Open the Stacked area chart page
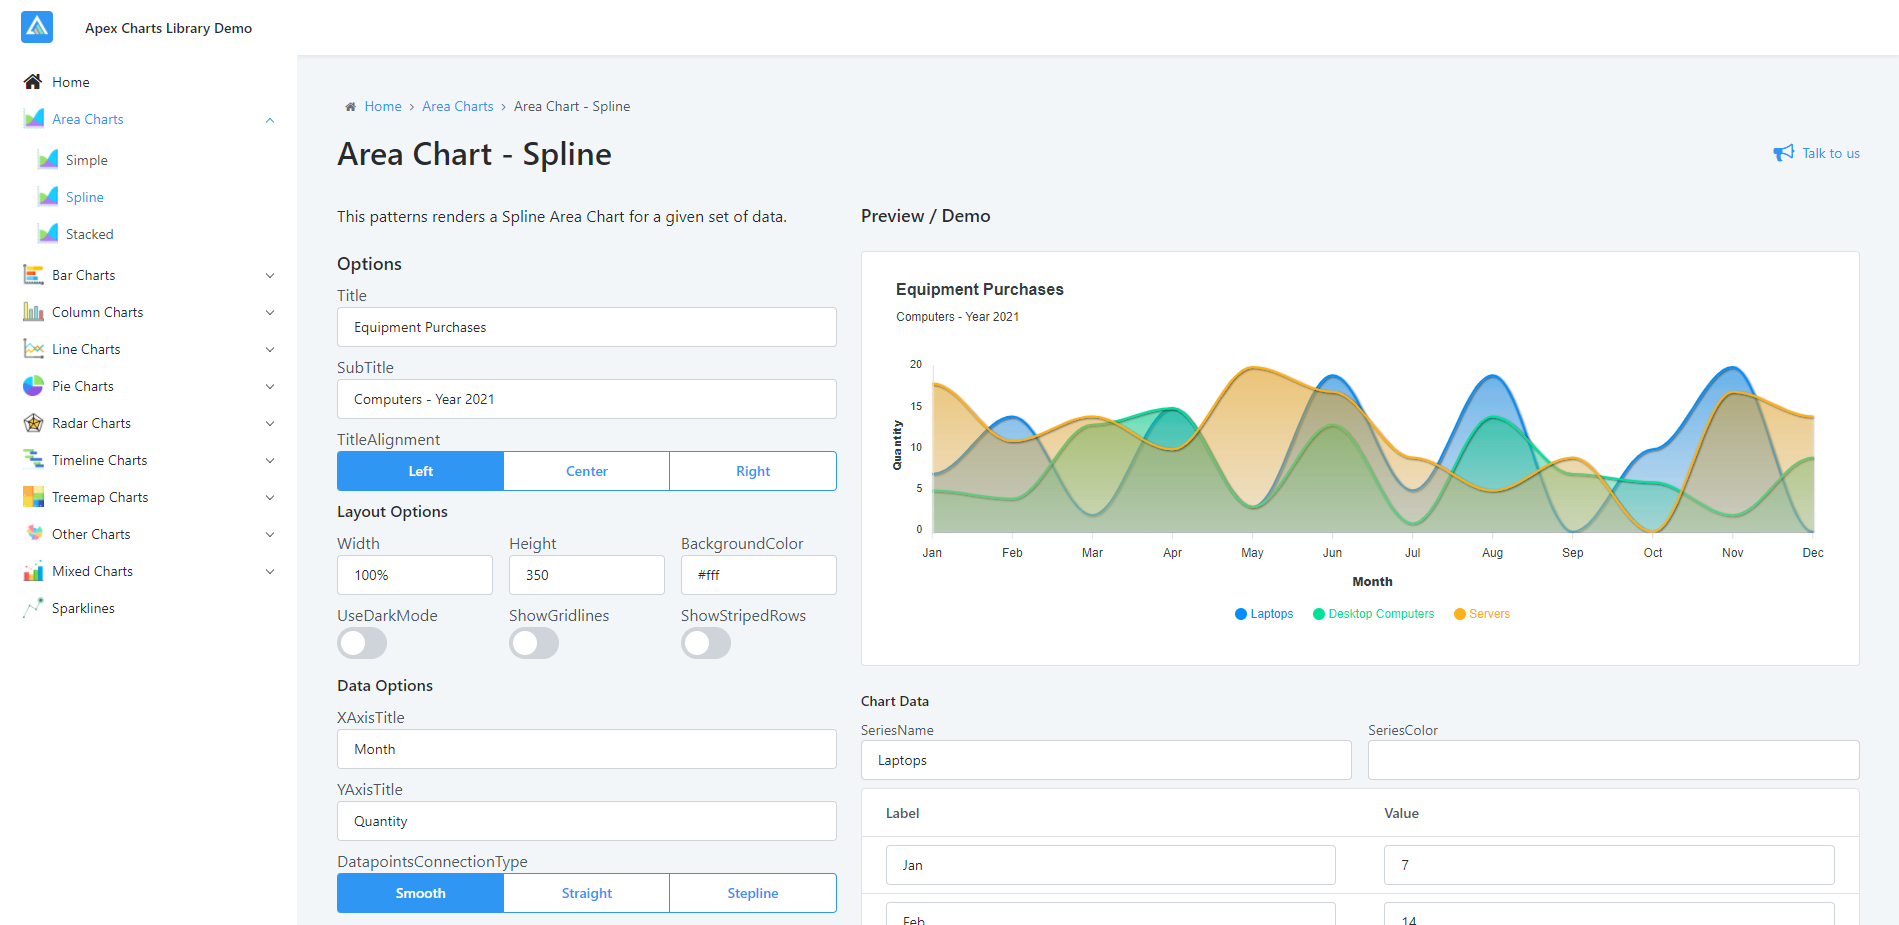 (89, 233)
